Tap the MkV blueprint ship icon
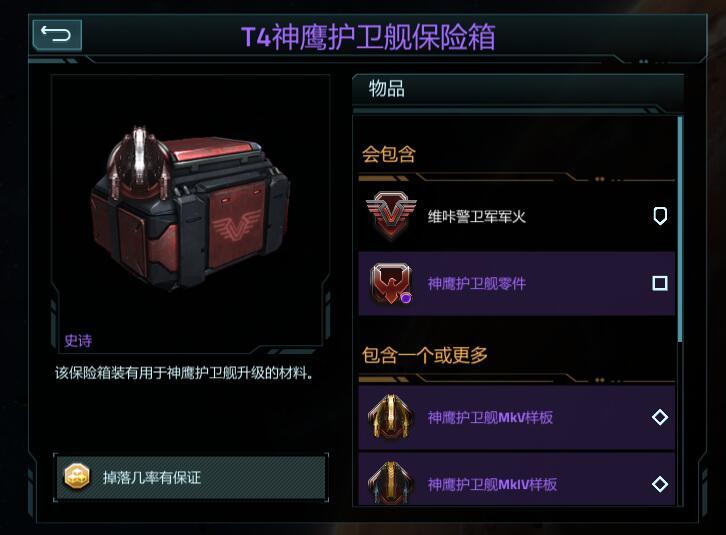 coord(391,417)
